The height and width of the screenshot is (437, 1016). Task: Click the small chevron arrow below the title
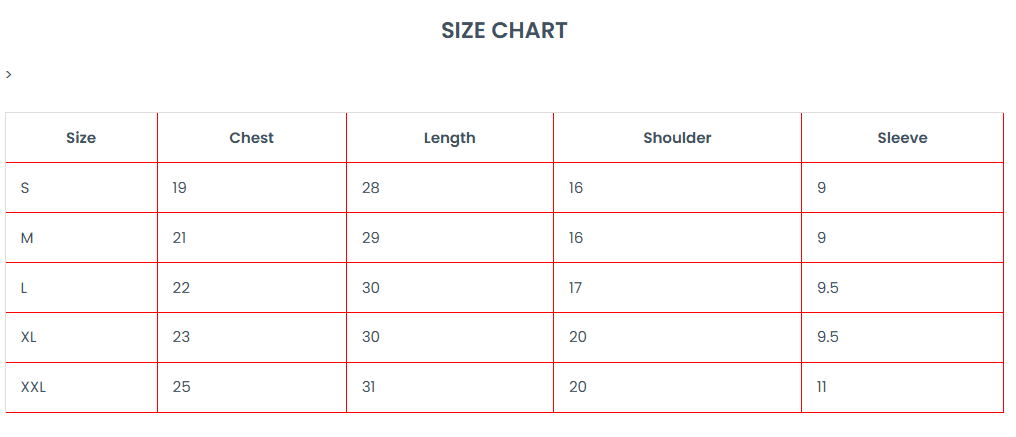(x=9, y=74)
